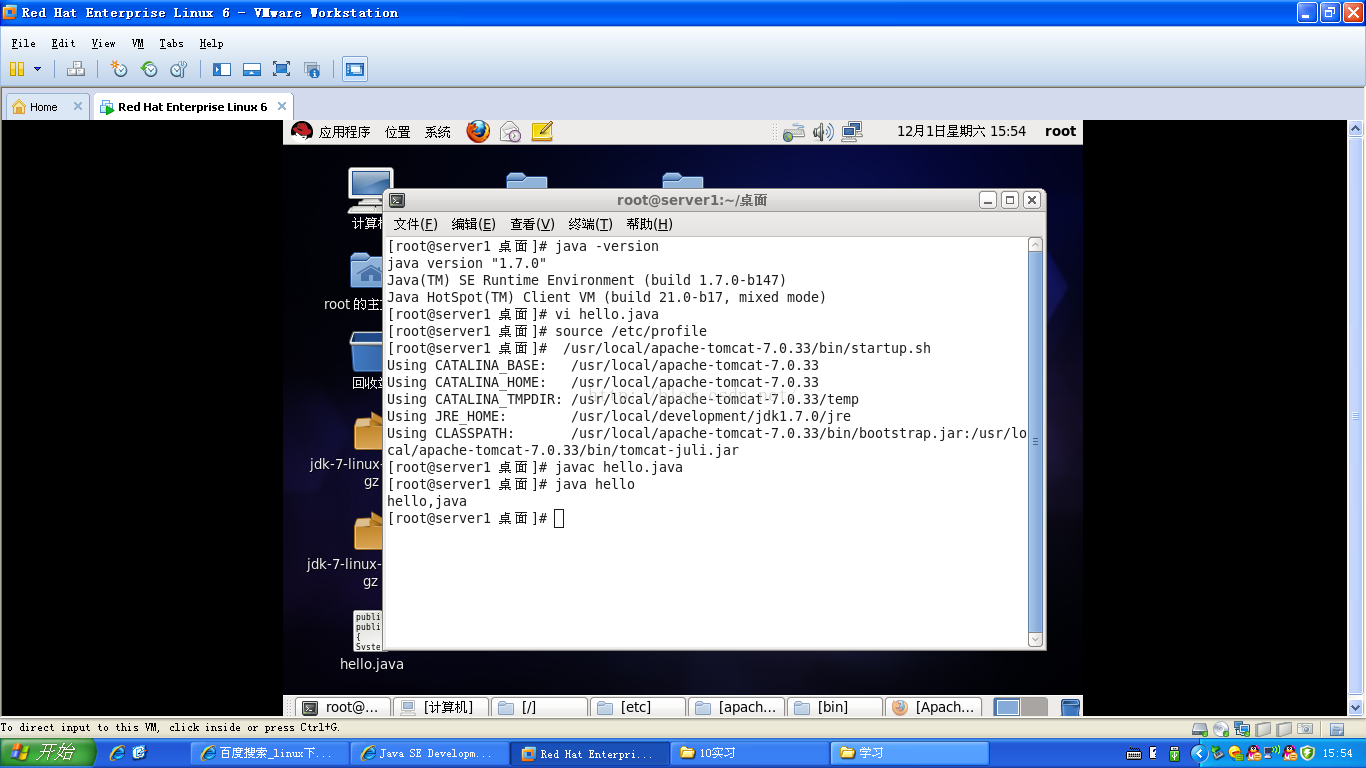Click the Send Ctrl+Alt+Del toolbar icon
The image size is (1366, 768).
point(75,69)
